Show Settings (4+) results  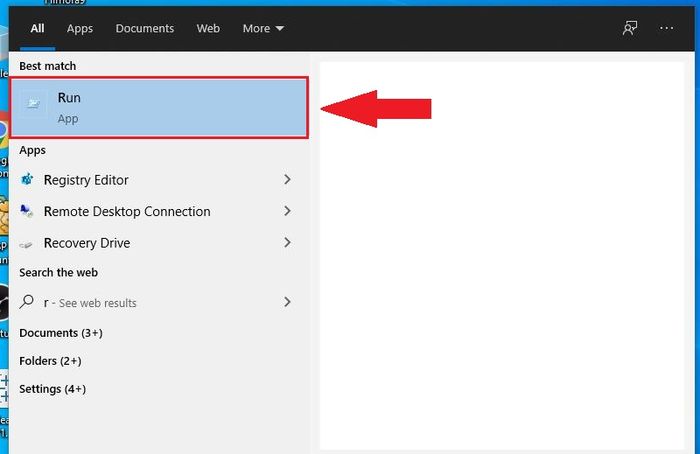click(x=52, y=389)
